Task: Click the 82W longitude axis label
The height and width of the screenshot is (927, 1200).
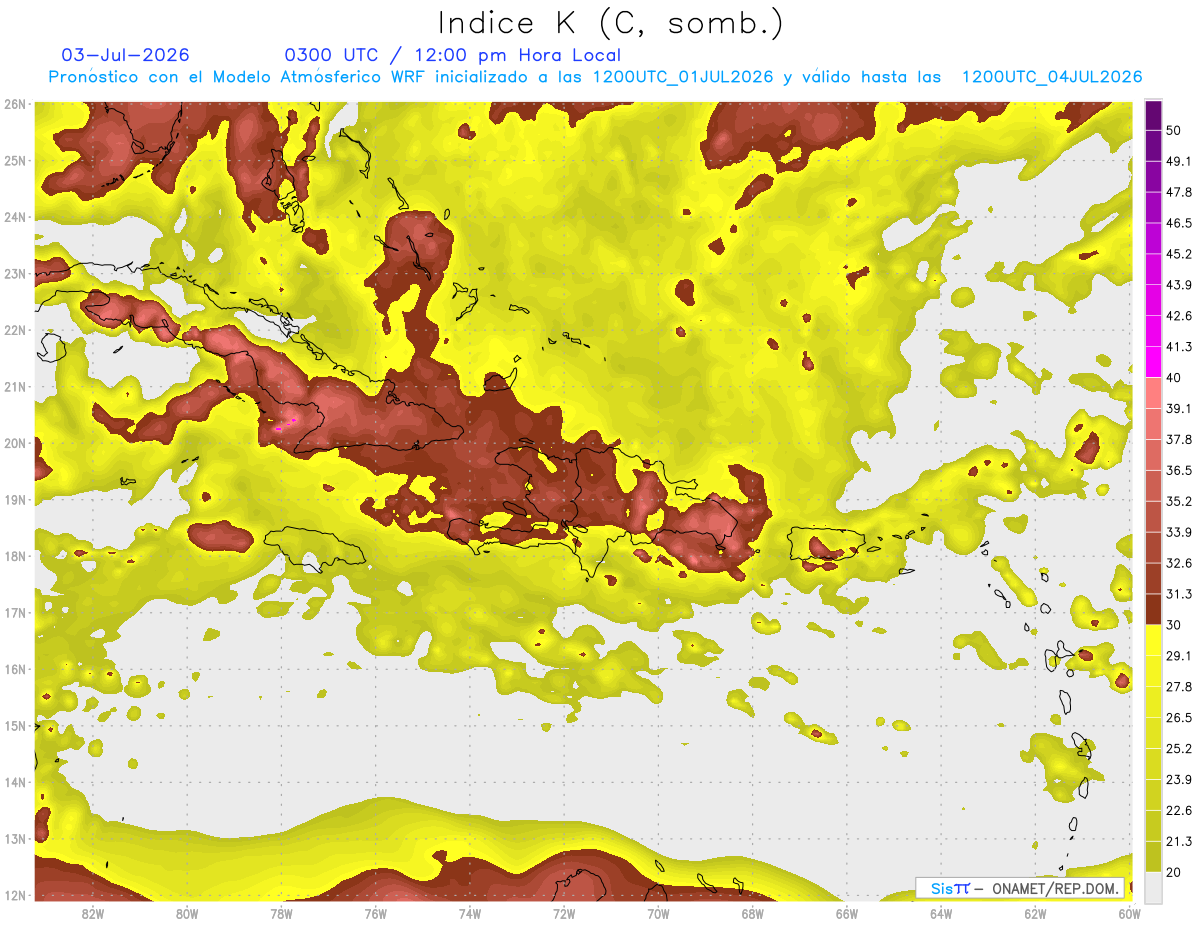Action: tap(93, 914)
